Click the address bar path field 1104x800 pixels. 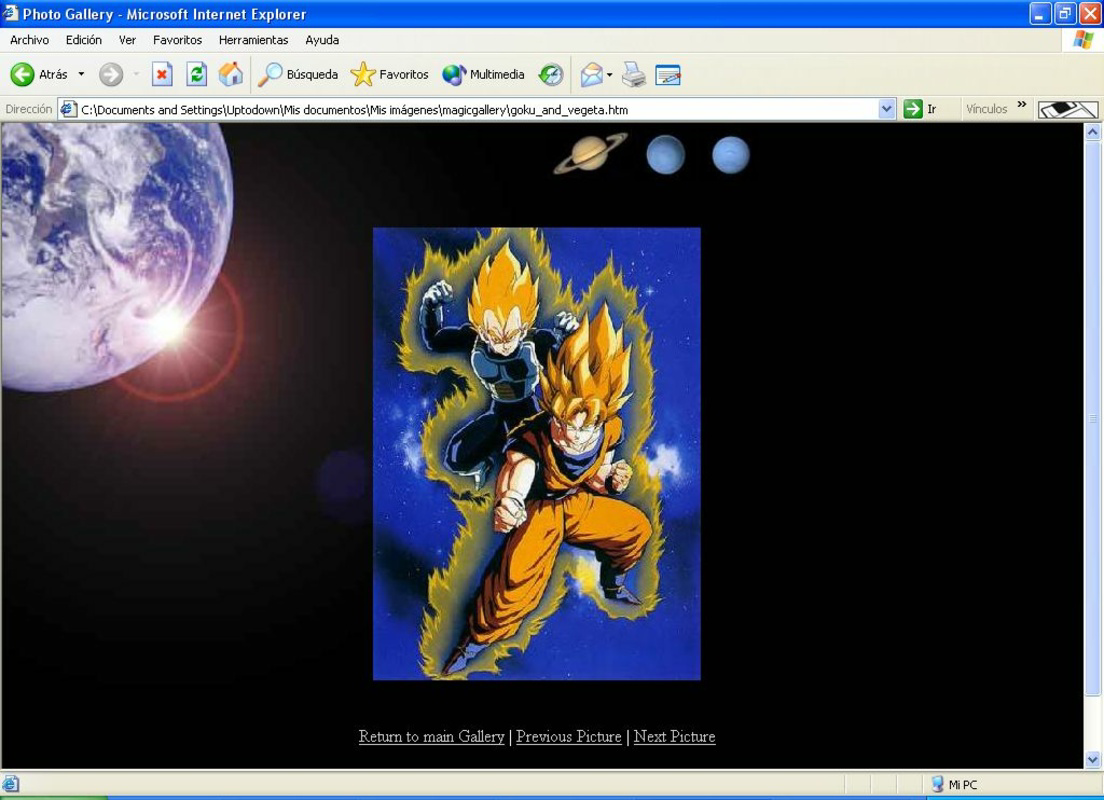click(477, 109)
